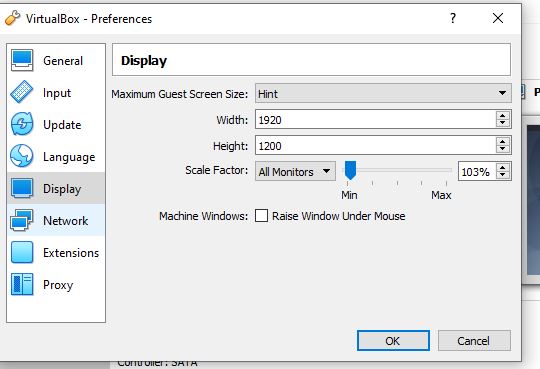Increase Height with the up arrow
The height and width of the screenshot is (369, 540).
tap(503, 141)
